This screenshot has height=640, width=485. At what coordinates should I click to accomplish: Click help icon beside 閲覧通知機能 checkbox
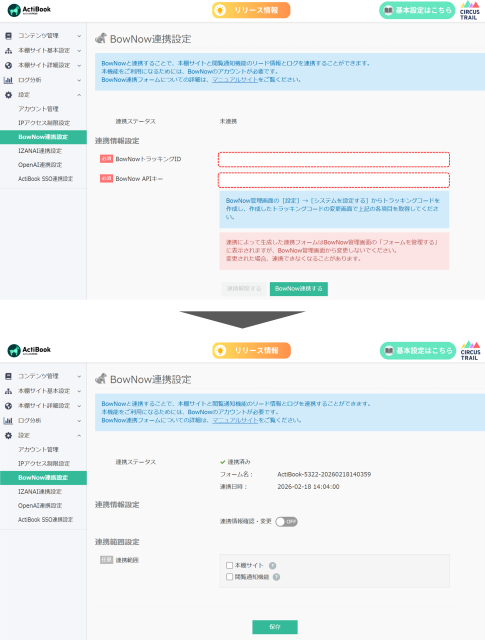276,577
